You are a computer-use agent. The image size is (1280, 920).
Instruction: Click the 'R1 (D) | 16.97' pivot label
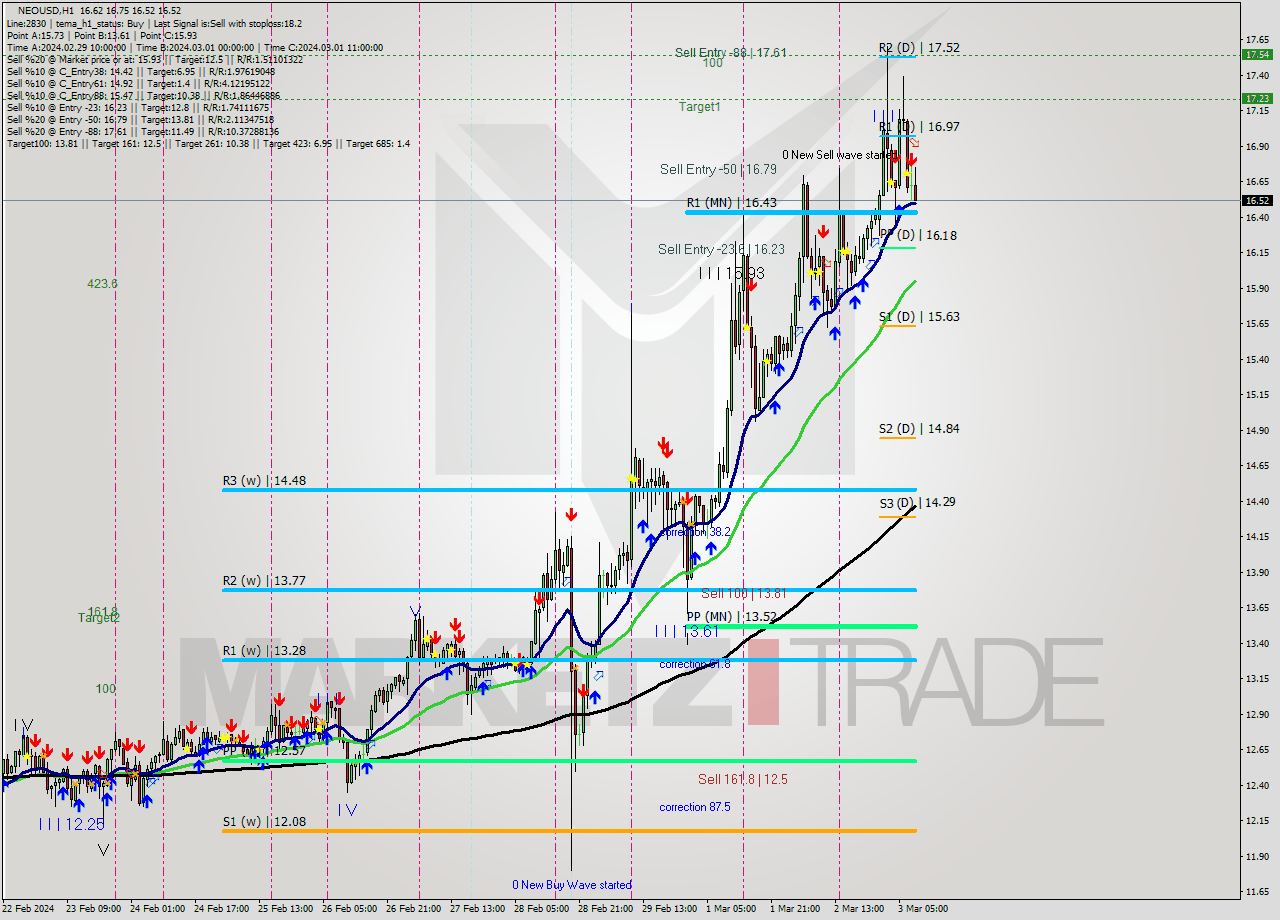919,127
